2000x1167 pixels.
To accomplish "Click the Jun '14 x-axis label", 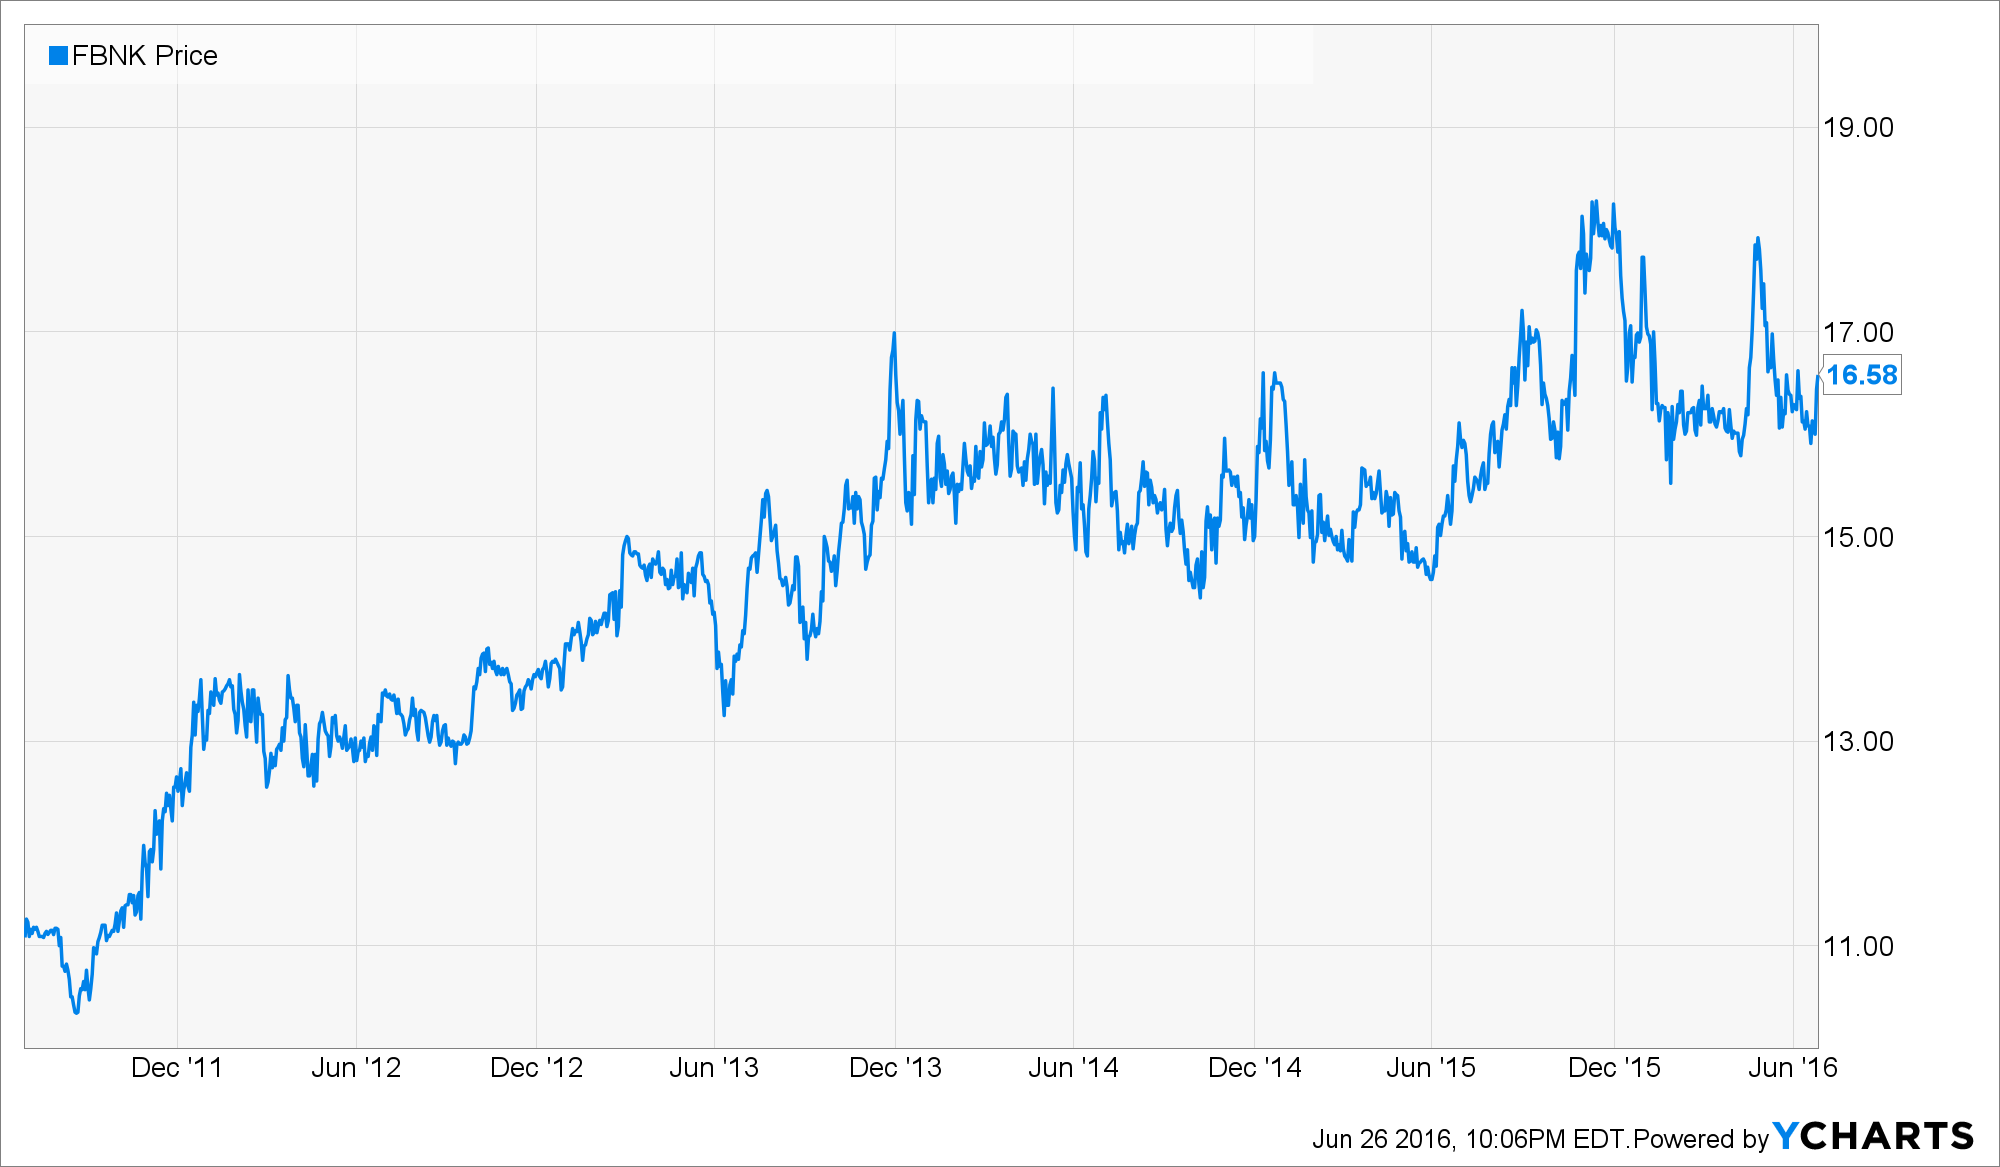I will coord(1073,1068).
